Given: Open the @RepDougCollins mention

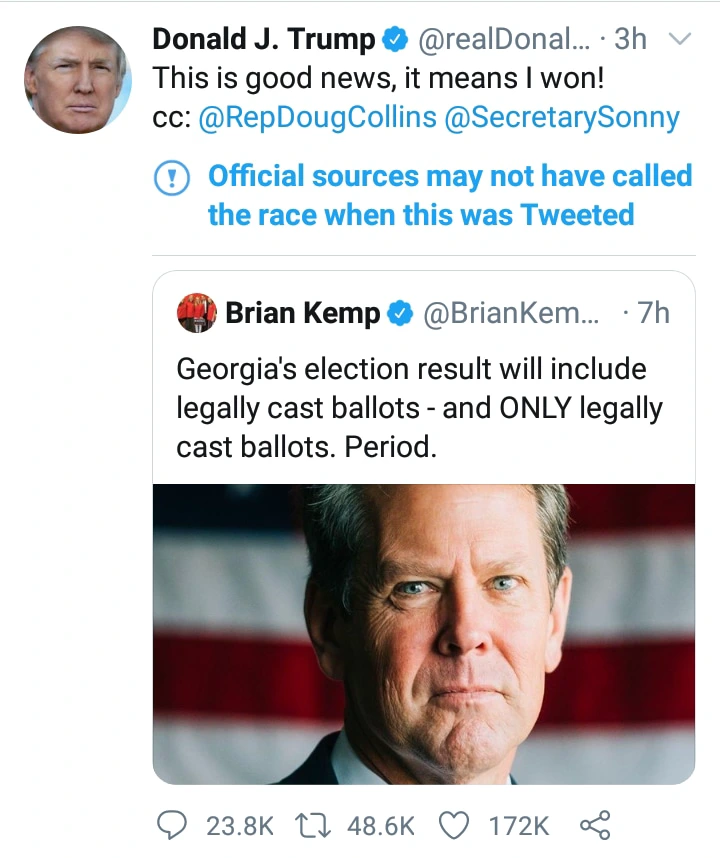Looking at the screenshot, I should pos(318,117).
